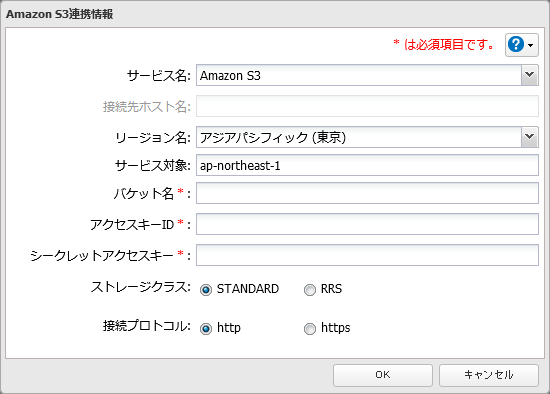Click the は必須項目です notice text

(x=444, y=44)
